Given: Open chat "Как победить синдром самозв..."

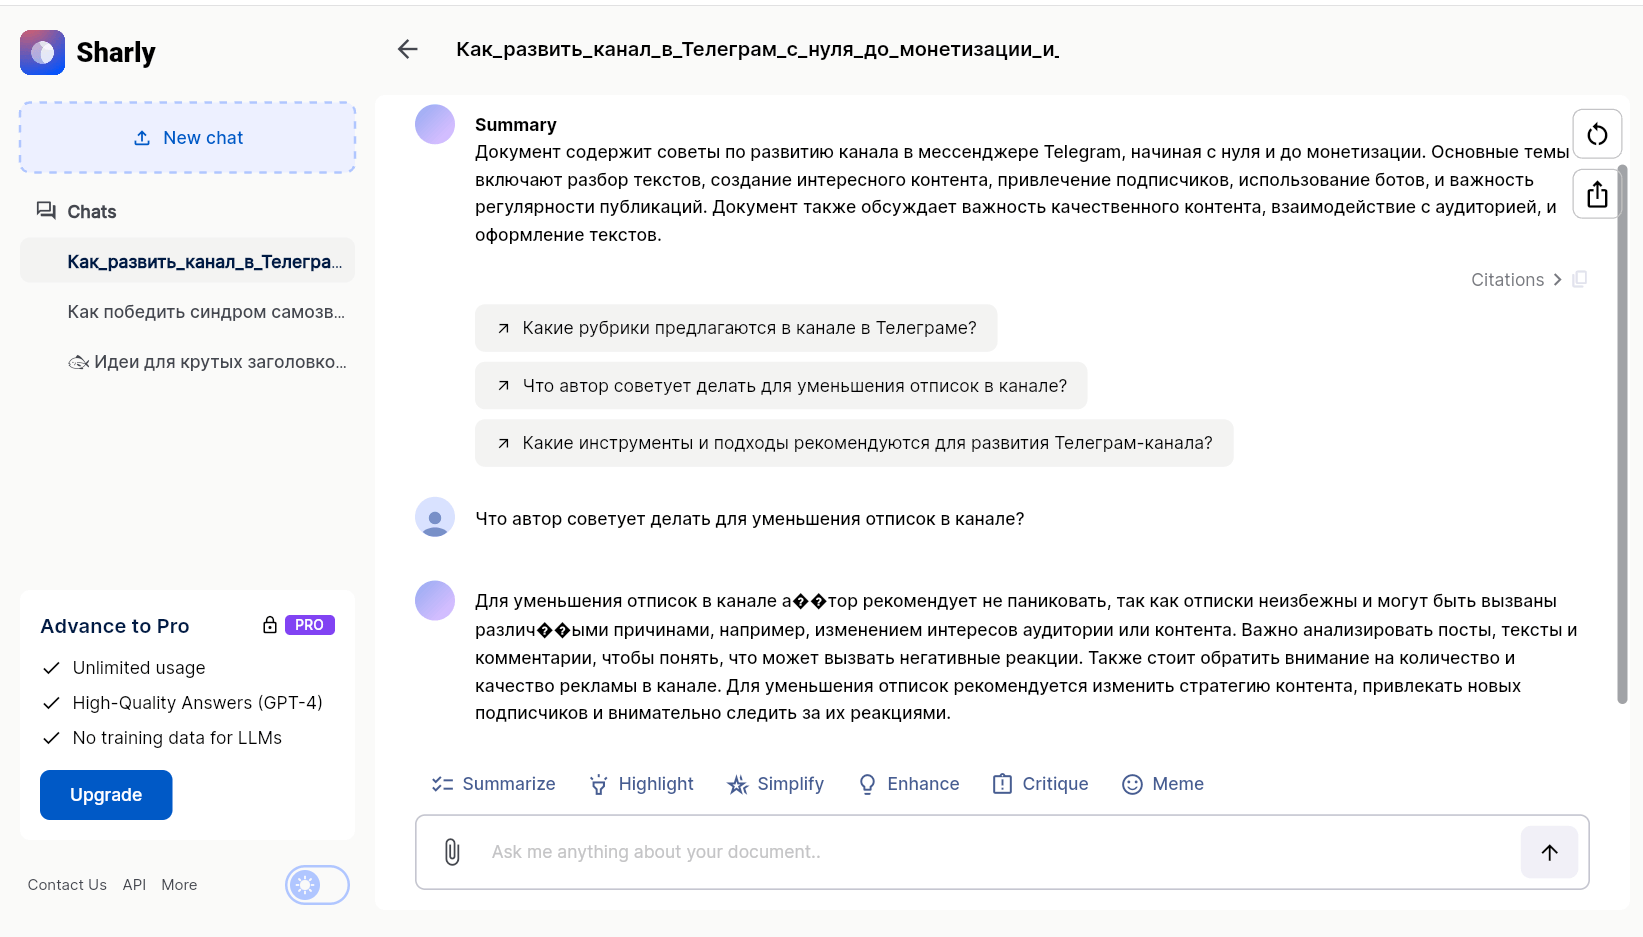Looking at the screenshot, I should point(206,312).
